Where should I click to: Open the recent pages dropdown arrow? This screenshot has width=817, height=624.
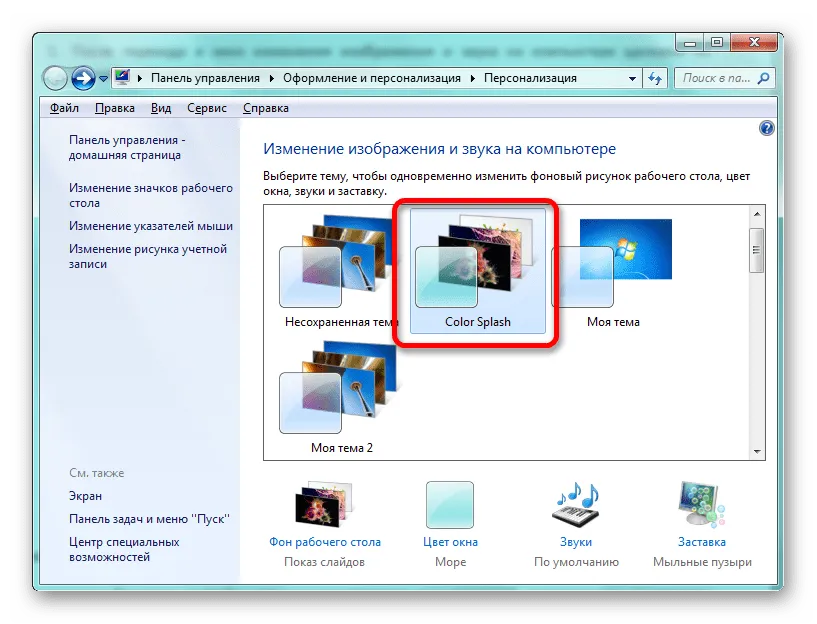(103, 79)
